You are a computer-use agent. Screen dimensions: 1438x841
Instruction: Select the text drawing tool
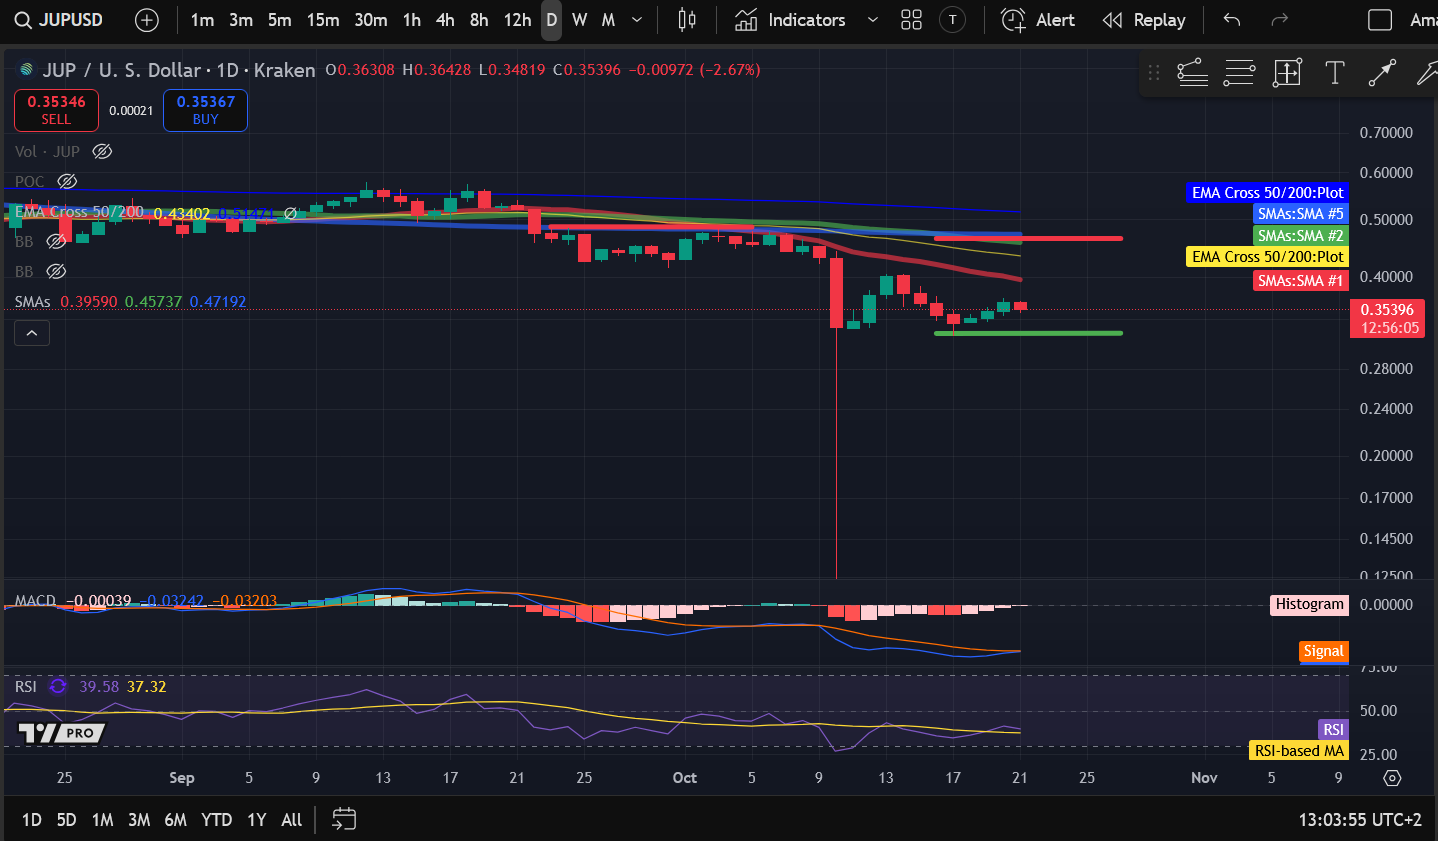pos(1334,73)
